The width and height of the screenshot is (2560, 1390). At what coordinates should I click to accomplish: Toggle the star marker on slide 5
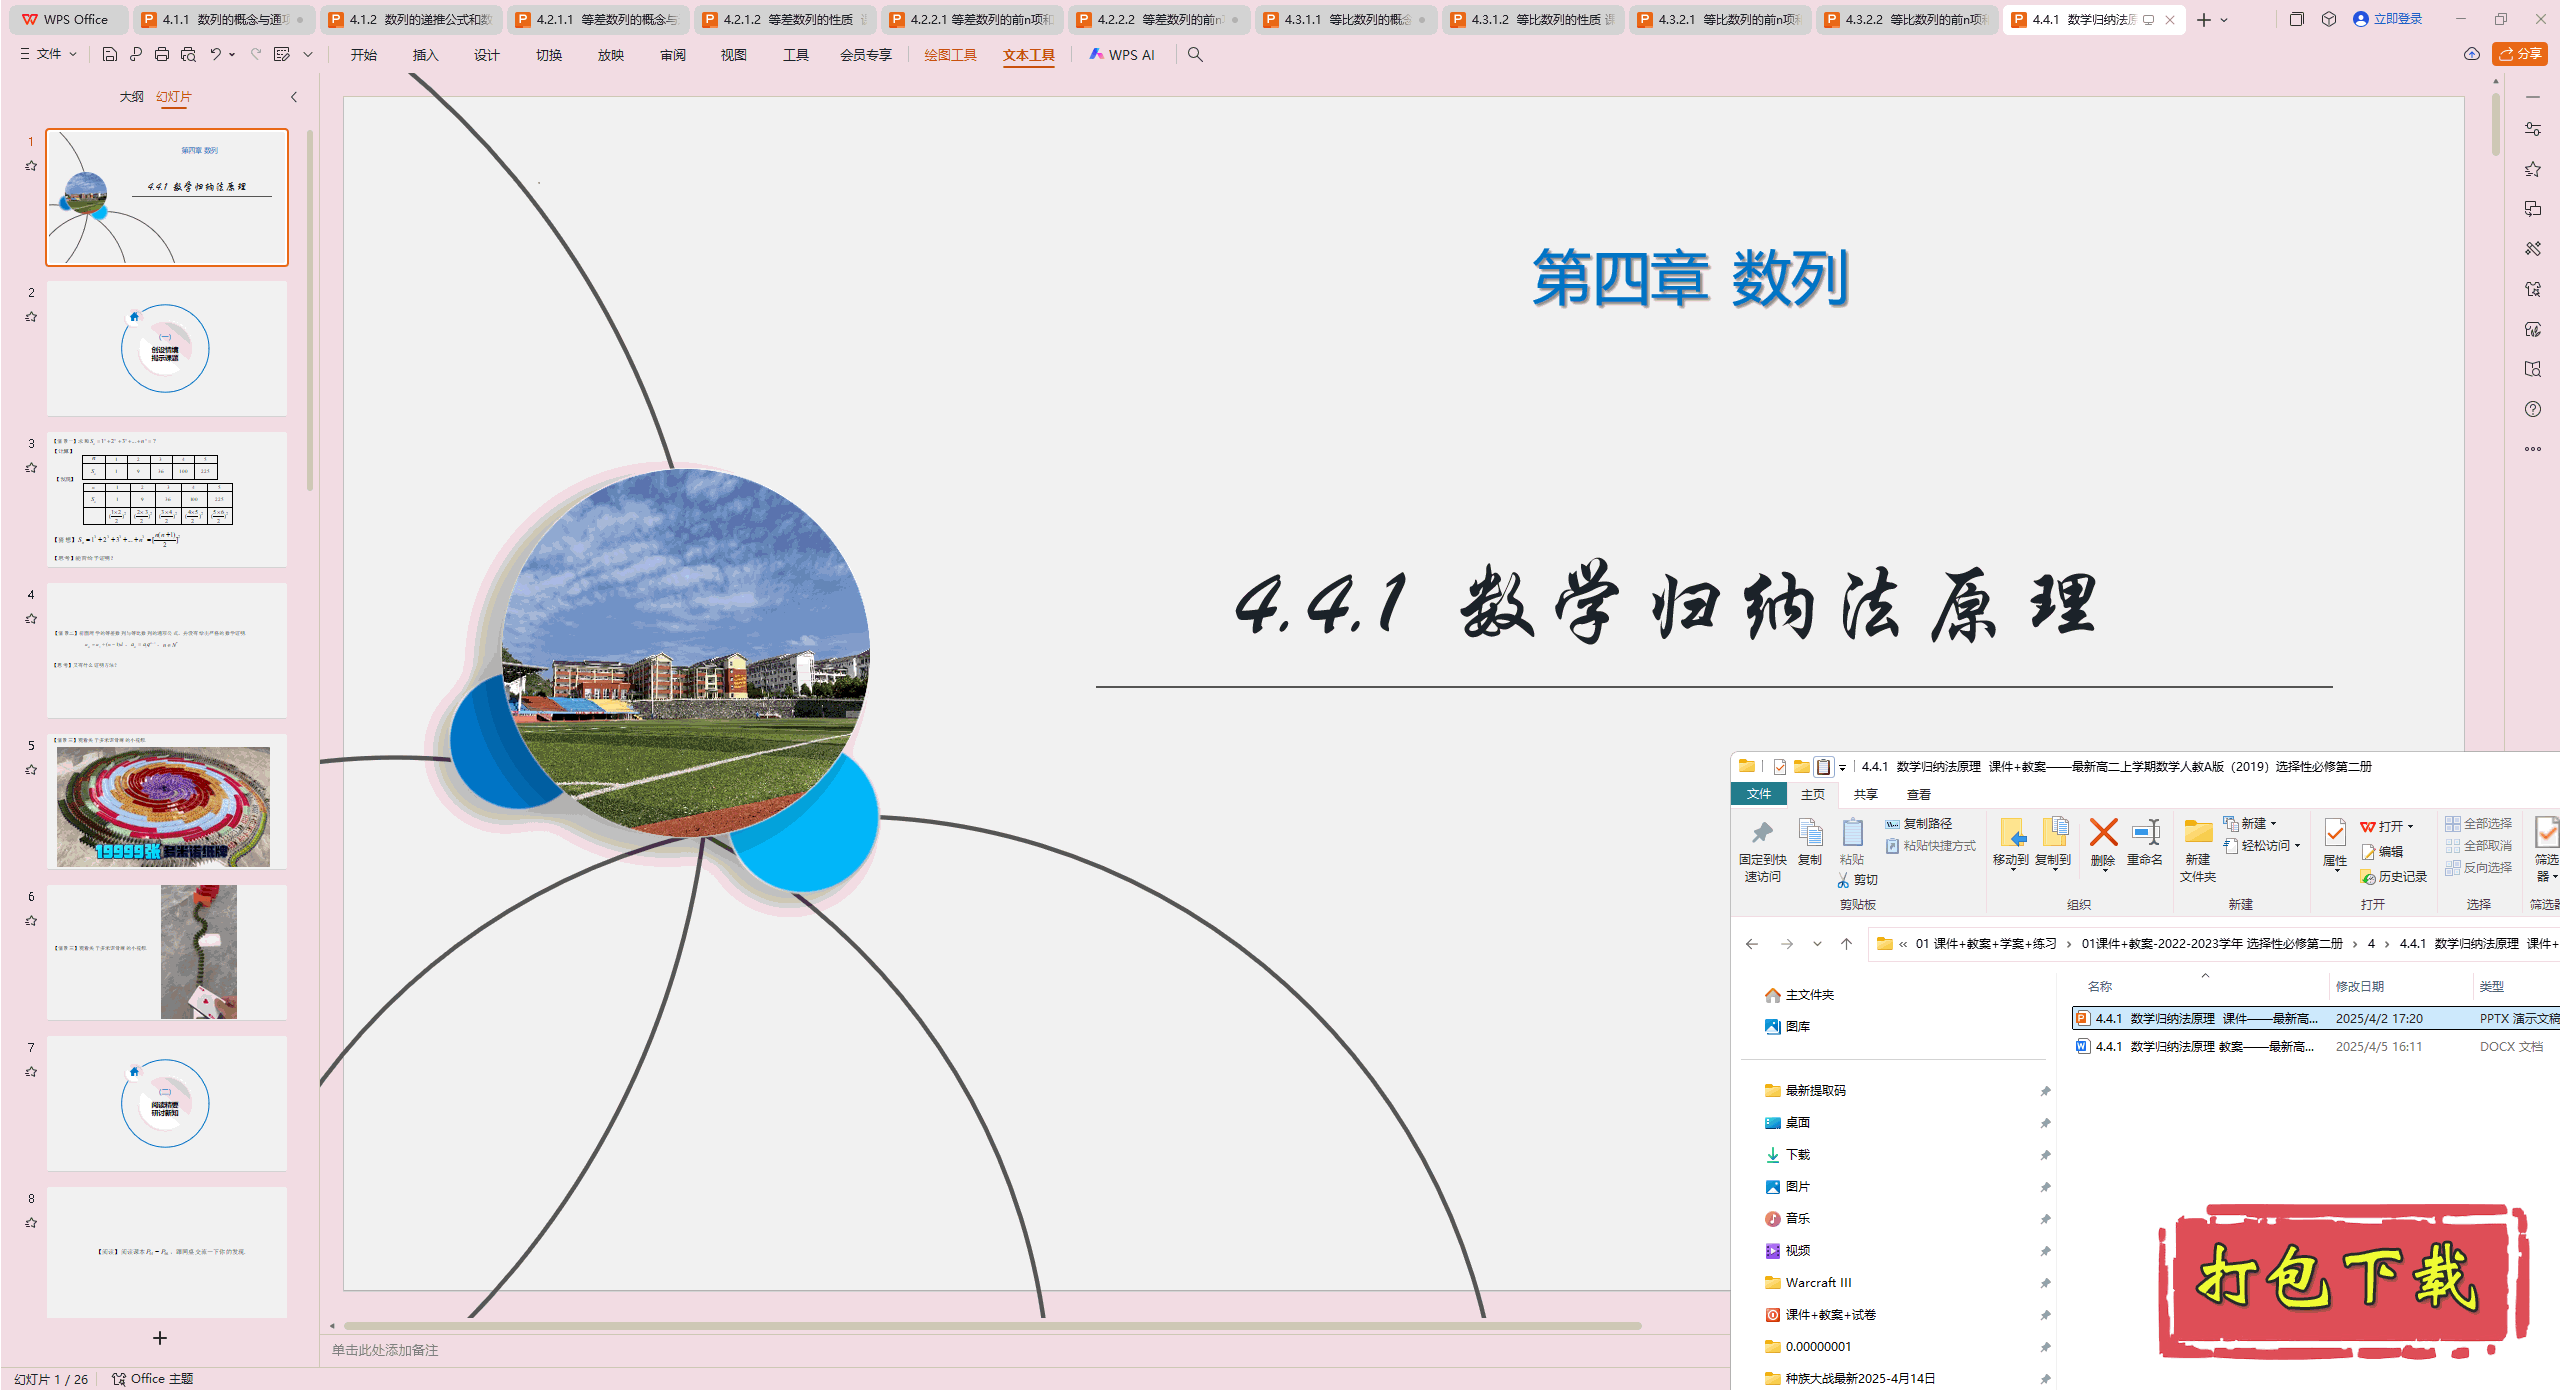[31, 770]
